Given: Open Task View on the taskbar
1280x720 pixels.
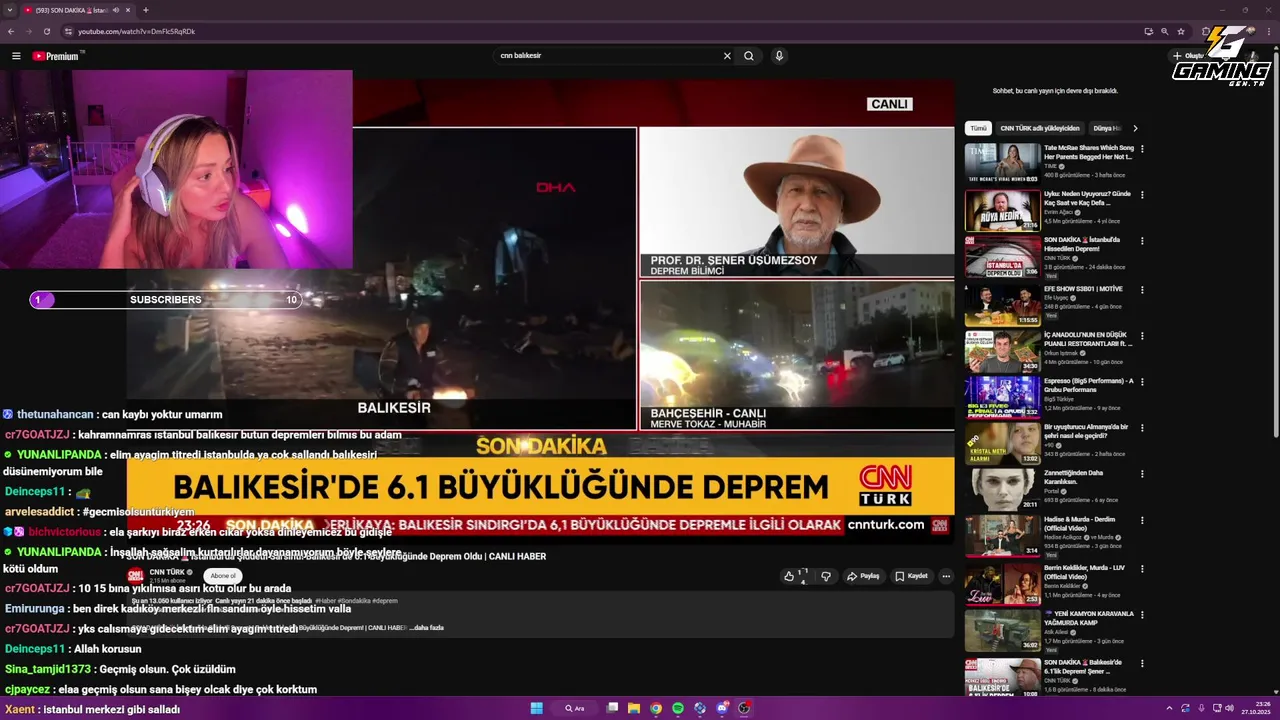Looking at the screenshot, I should pyautogui.click(x=612, y=708).
